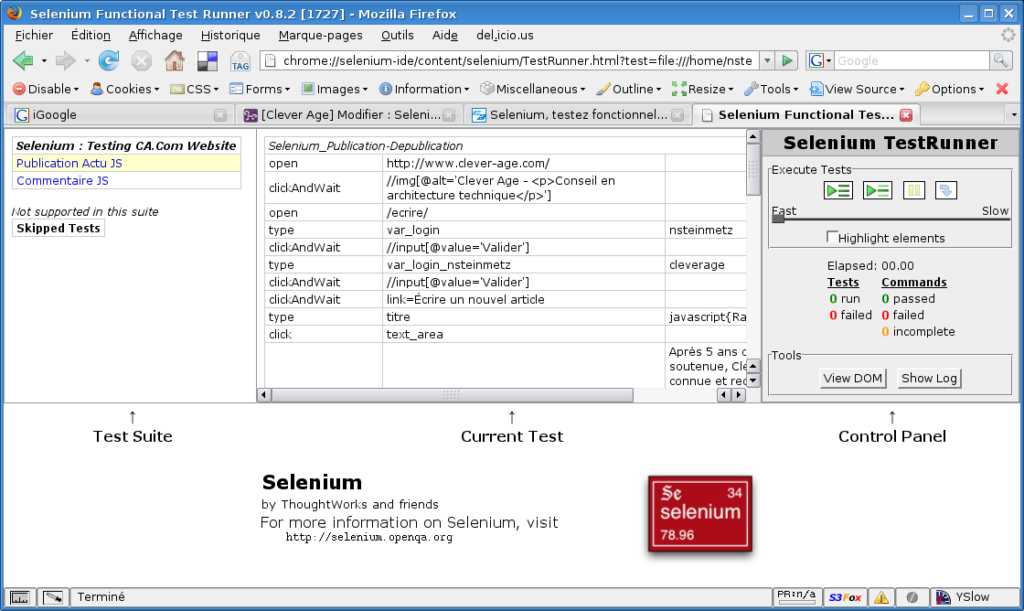Go to the Home page icon
The width and height of the screenshot is (1024, 611).
[x=174, y=61]
